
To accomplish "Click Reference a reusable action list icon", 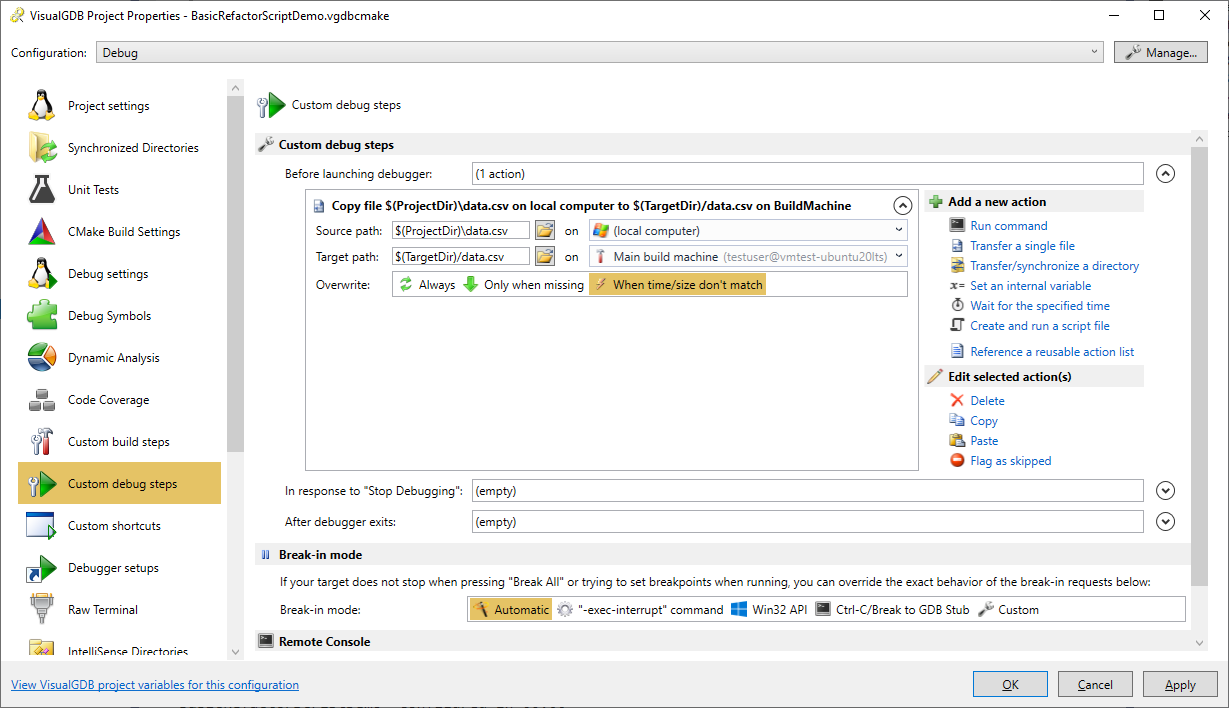I will [957, 351].
